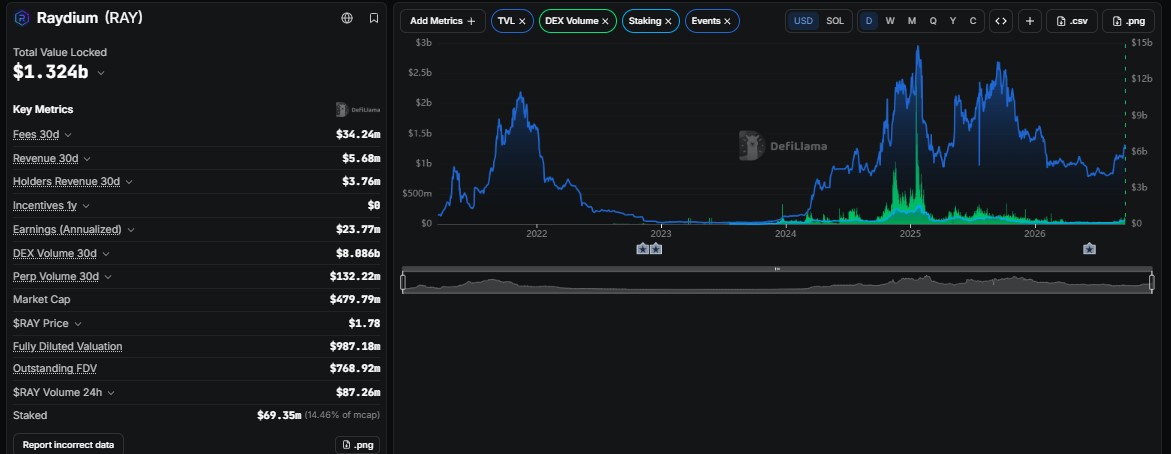Click the 2026 event star marker
Screen dimensions: 1171x454
coord(1090,249)
